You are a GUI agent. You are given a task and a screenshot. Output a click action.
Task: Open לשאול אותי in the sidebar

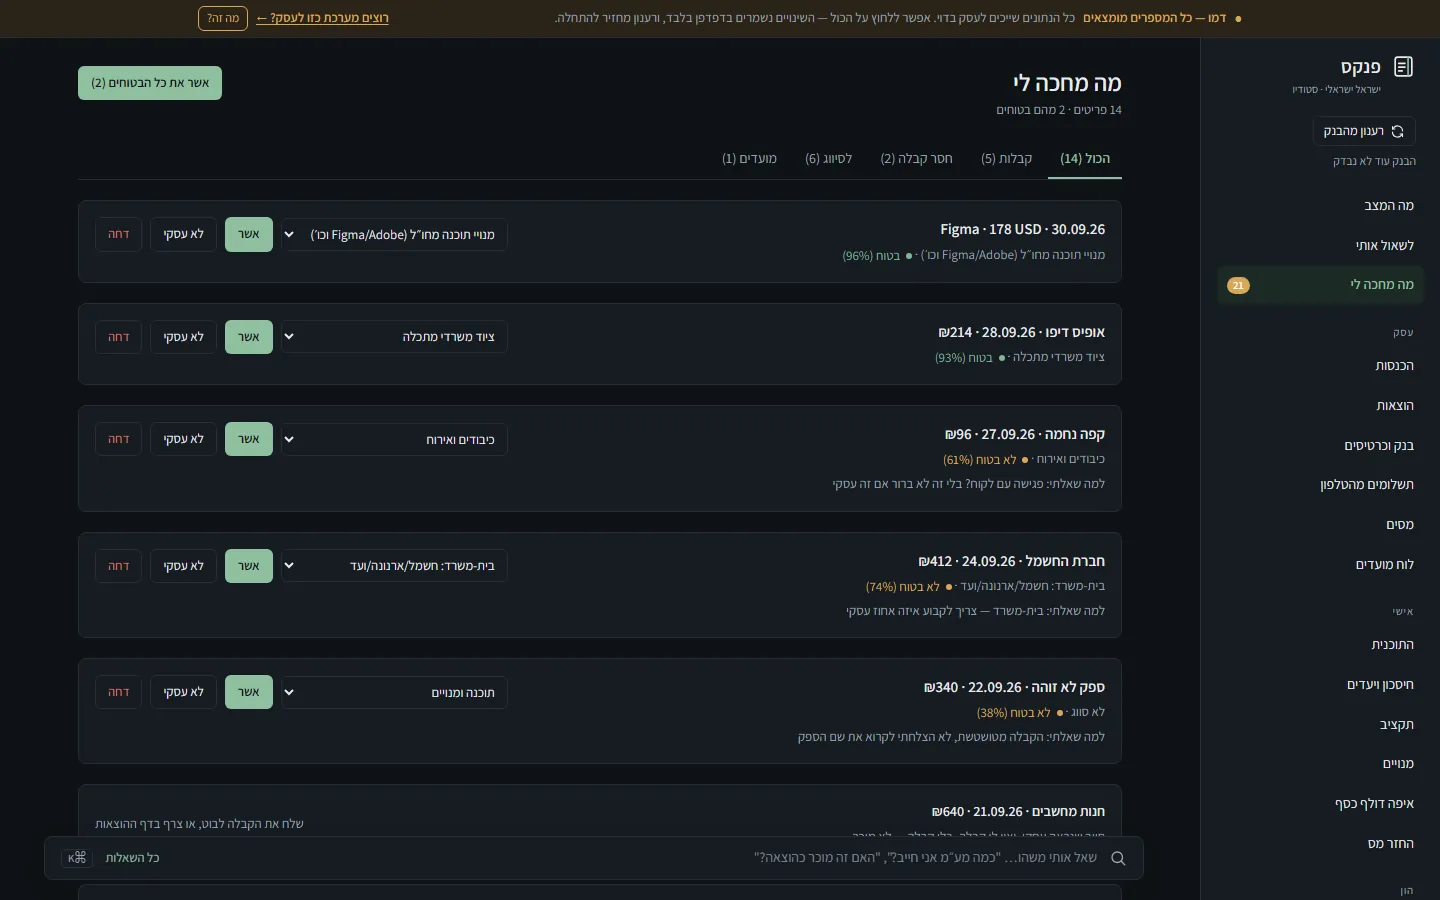point(1320,246)
